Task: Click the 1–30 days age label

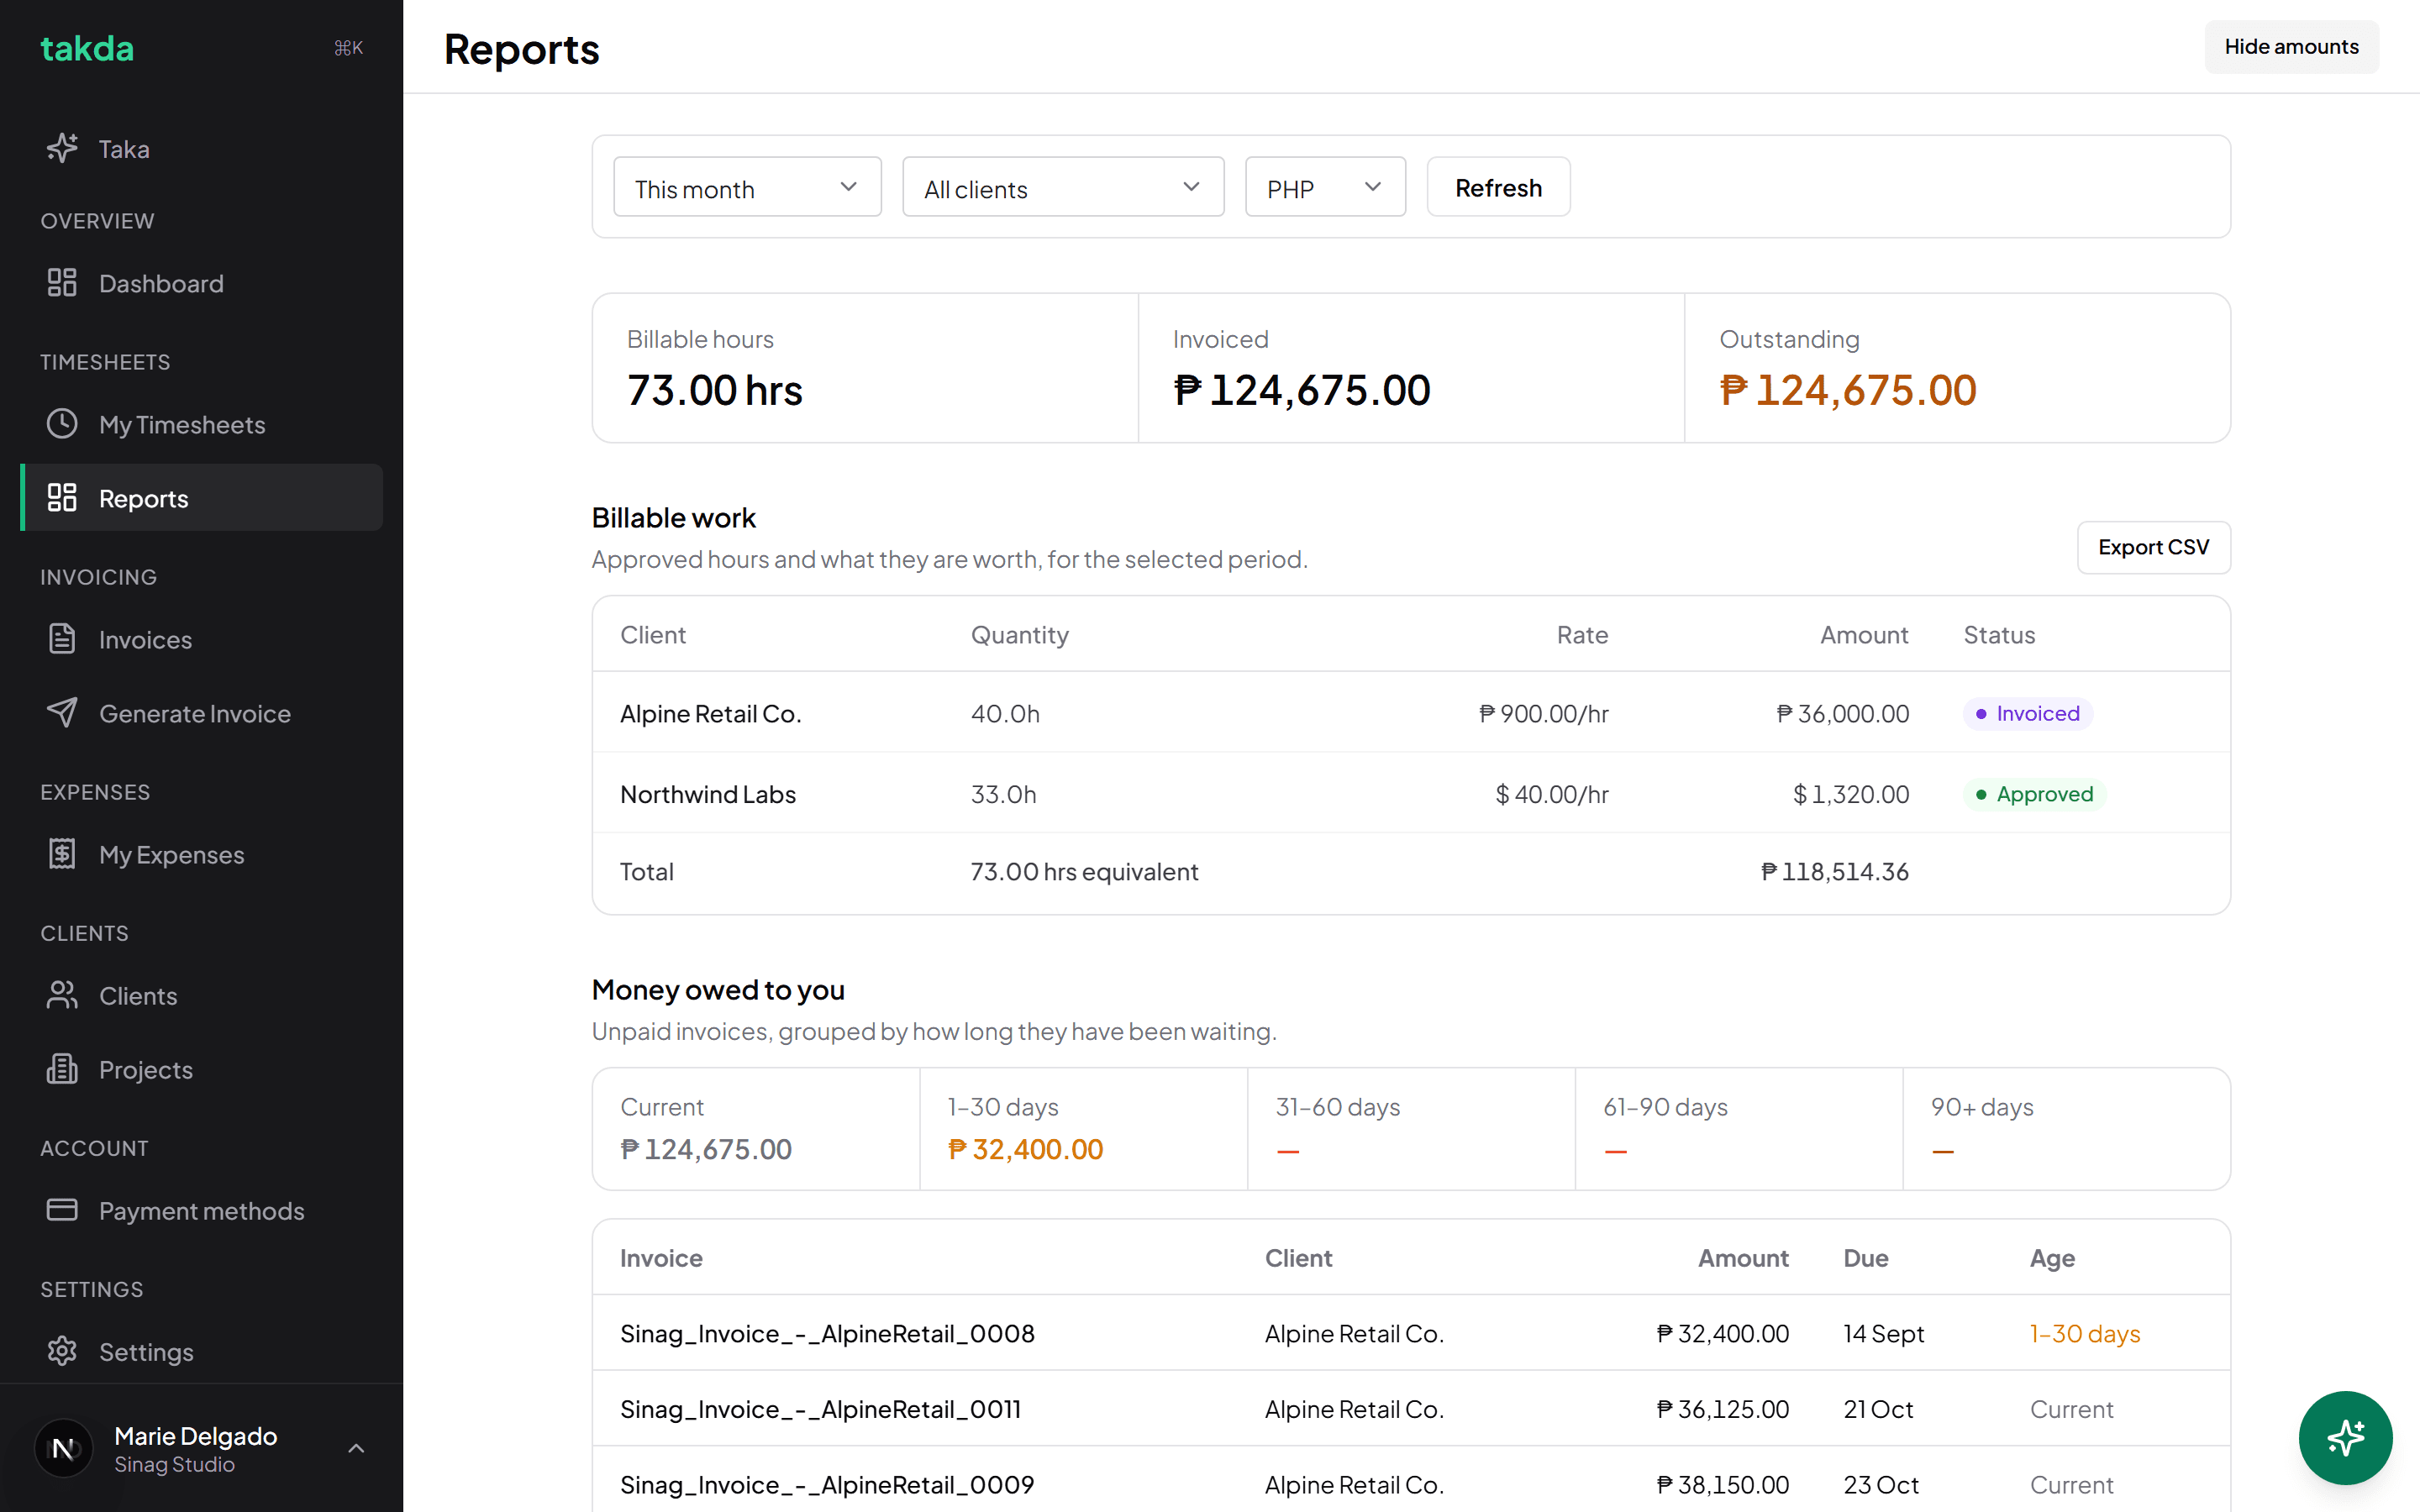Action: click(2085, 1333)
